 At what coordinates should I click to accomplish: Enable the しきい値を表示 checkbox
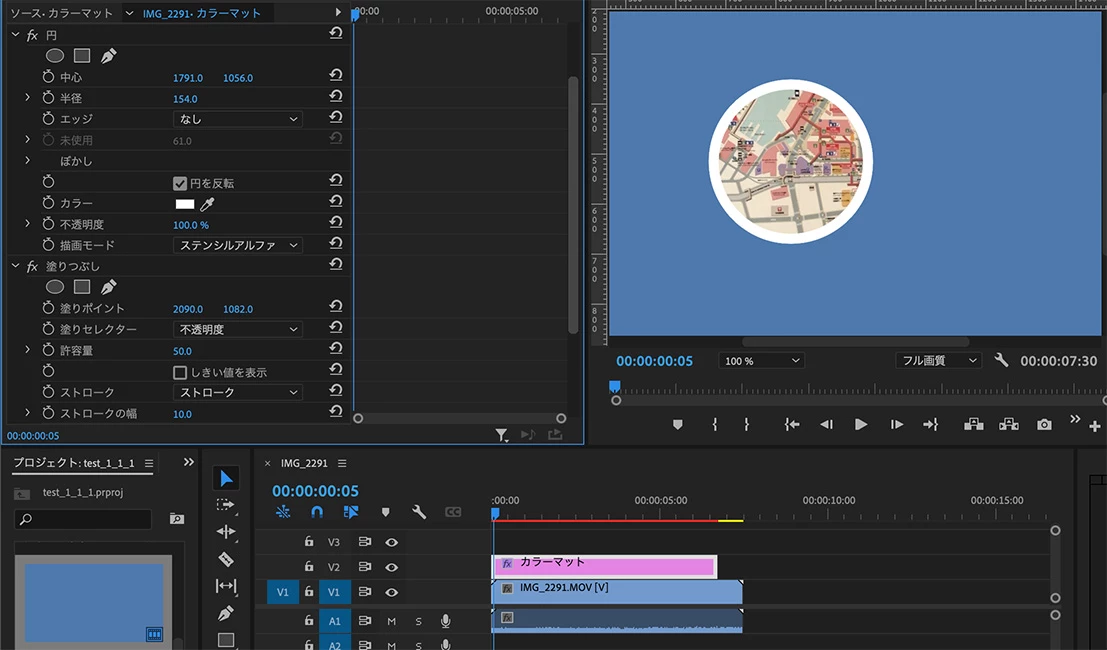pos(180,373)
